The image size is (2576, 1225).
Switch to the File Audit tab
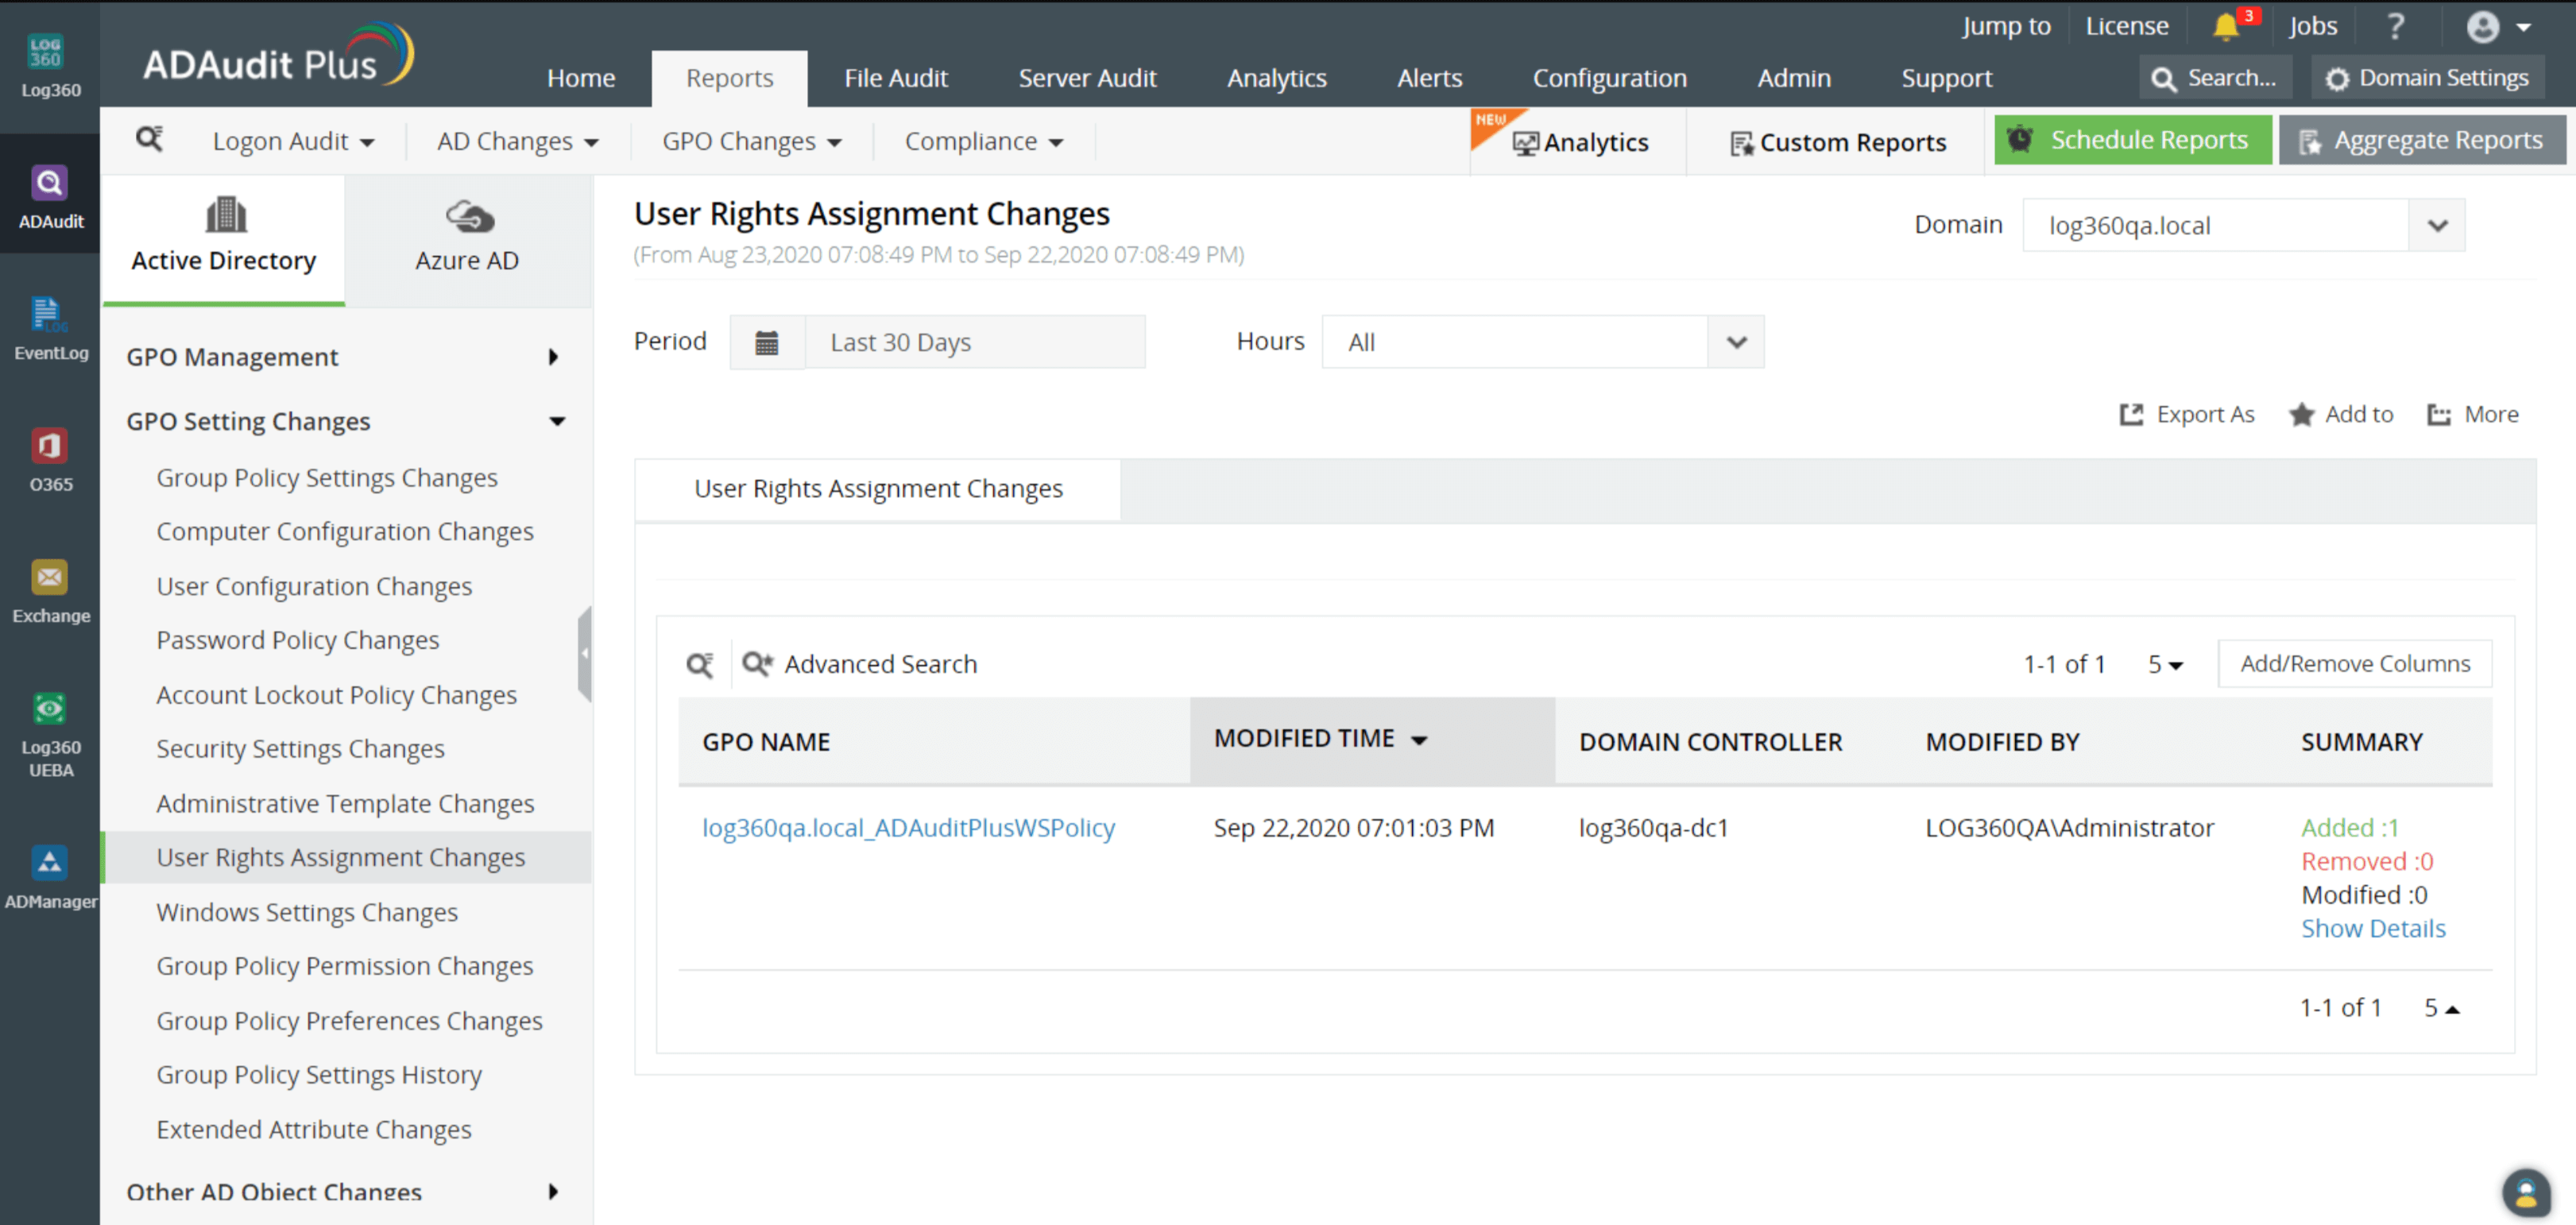coord(895,78)
